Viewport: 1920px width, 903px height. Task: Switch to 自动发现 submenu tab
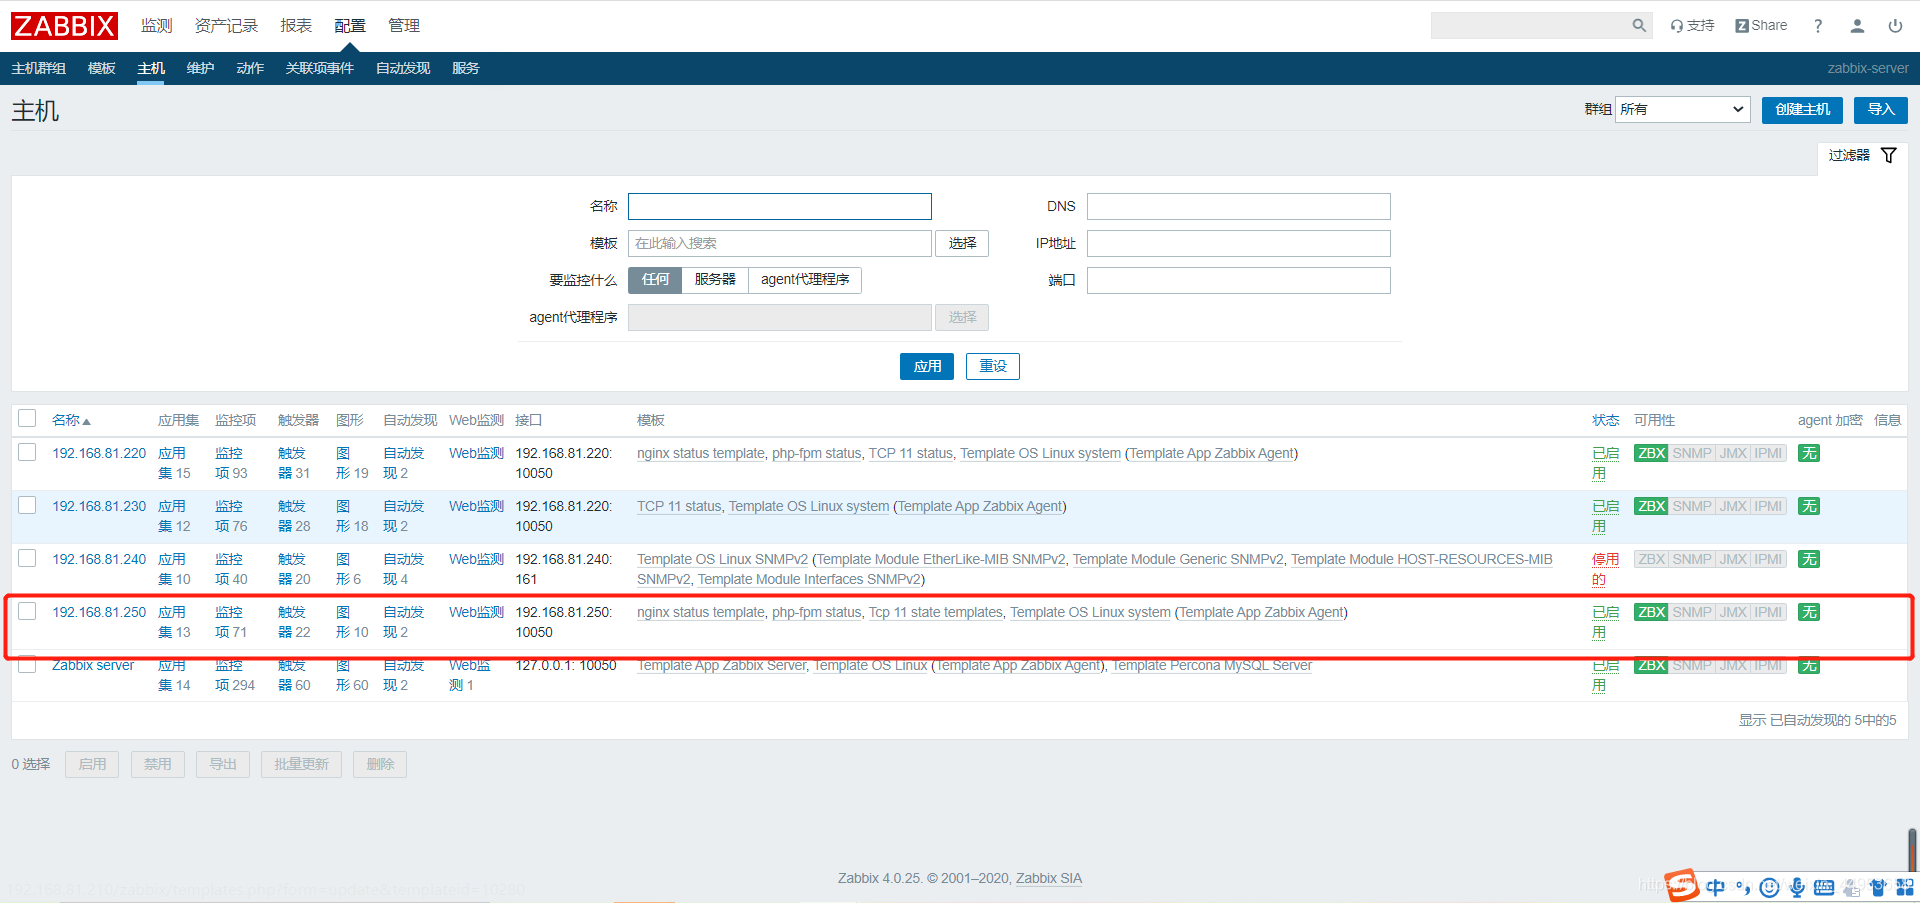[x=403, y=68]
